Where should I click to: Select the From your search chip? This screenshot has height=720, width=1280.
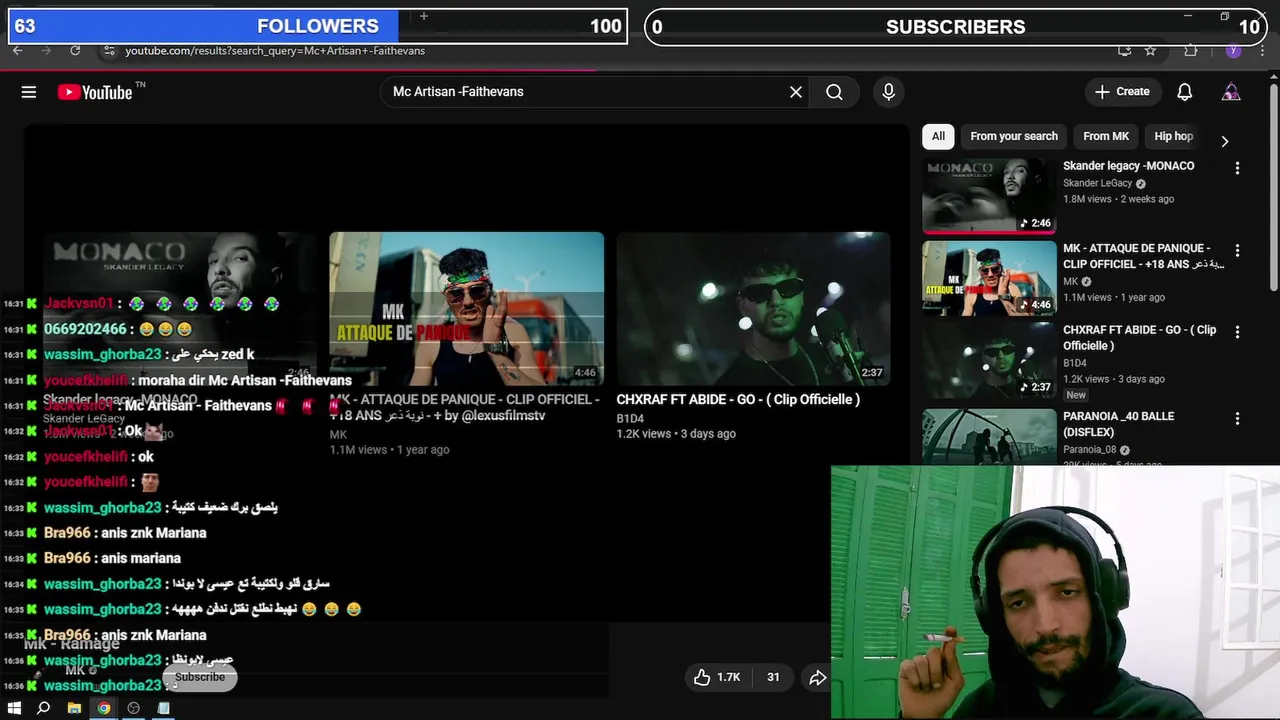point(1014,136)
